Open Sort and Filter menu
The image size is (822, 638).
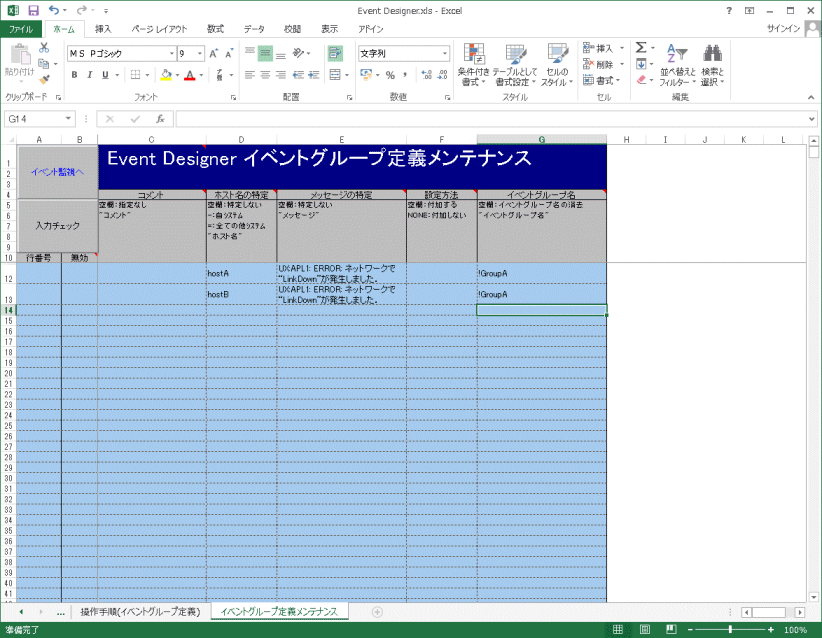click(x=677, y=65)
